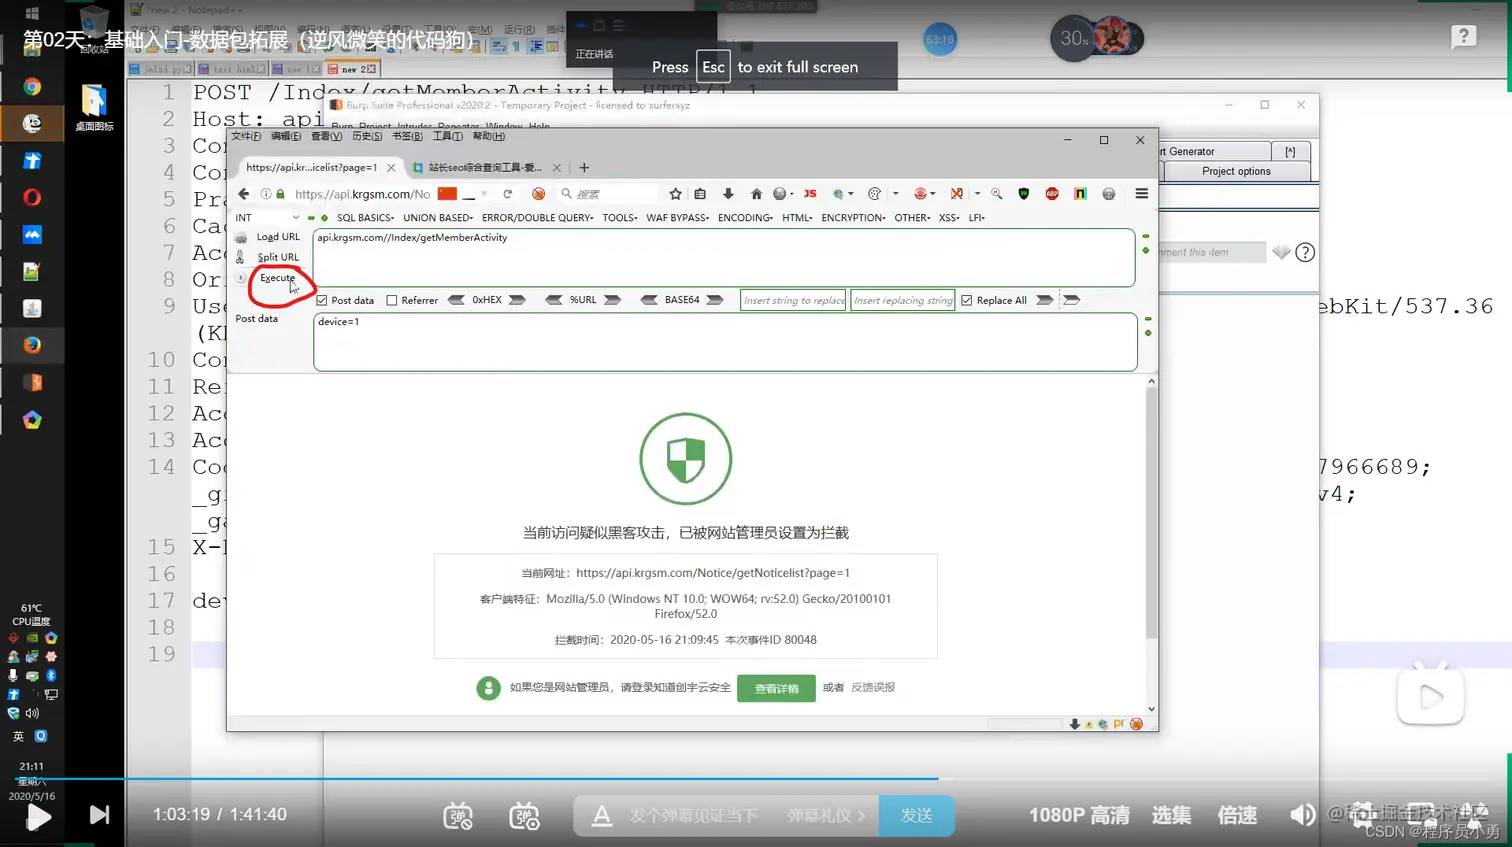This screenshot has width=1512, height=847.
Task: Click the blue 发送 send button
Action: point(916,815)
